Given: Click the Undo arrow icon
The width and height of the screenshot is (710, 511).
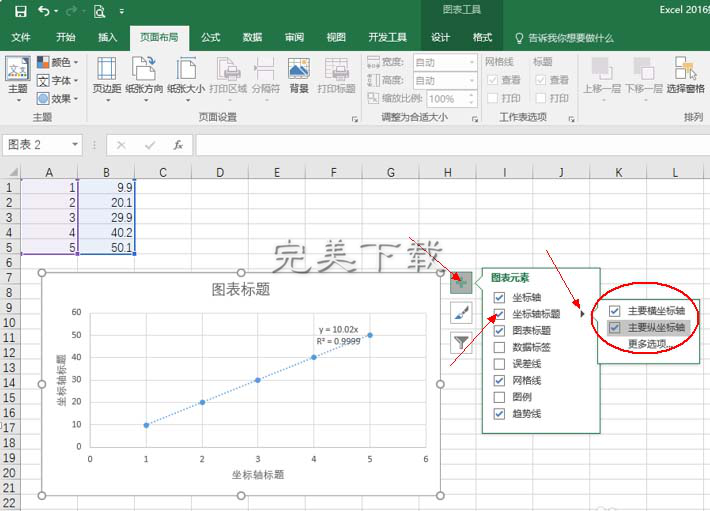Looking at the screenshot, I should coord(45,12).
